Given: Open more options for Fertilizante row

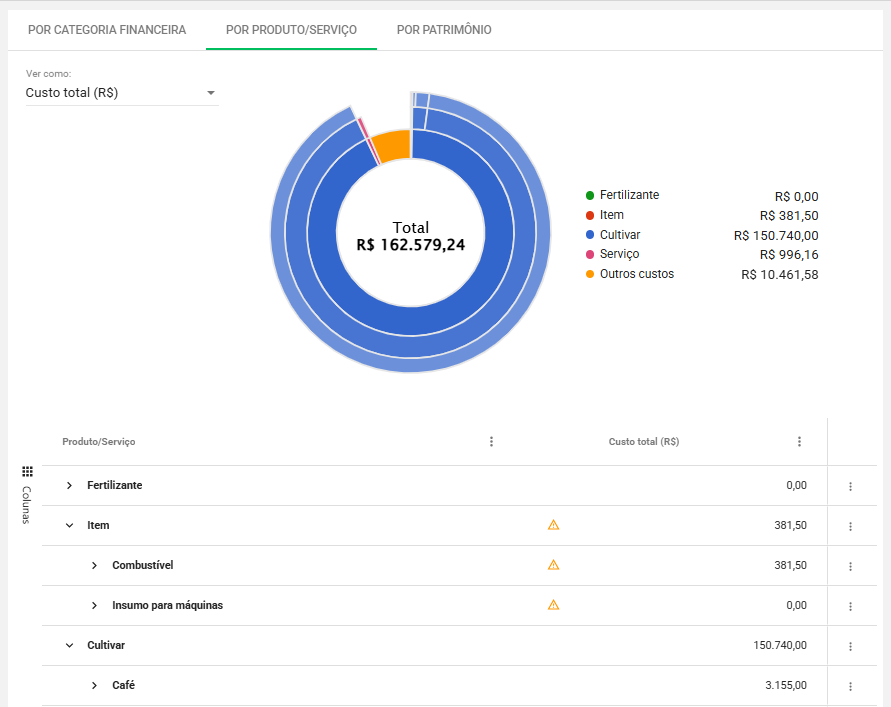Looking at the screenshot, I should click(x=850, y=486).
